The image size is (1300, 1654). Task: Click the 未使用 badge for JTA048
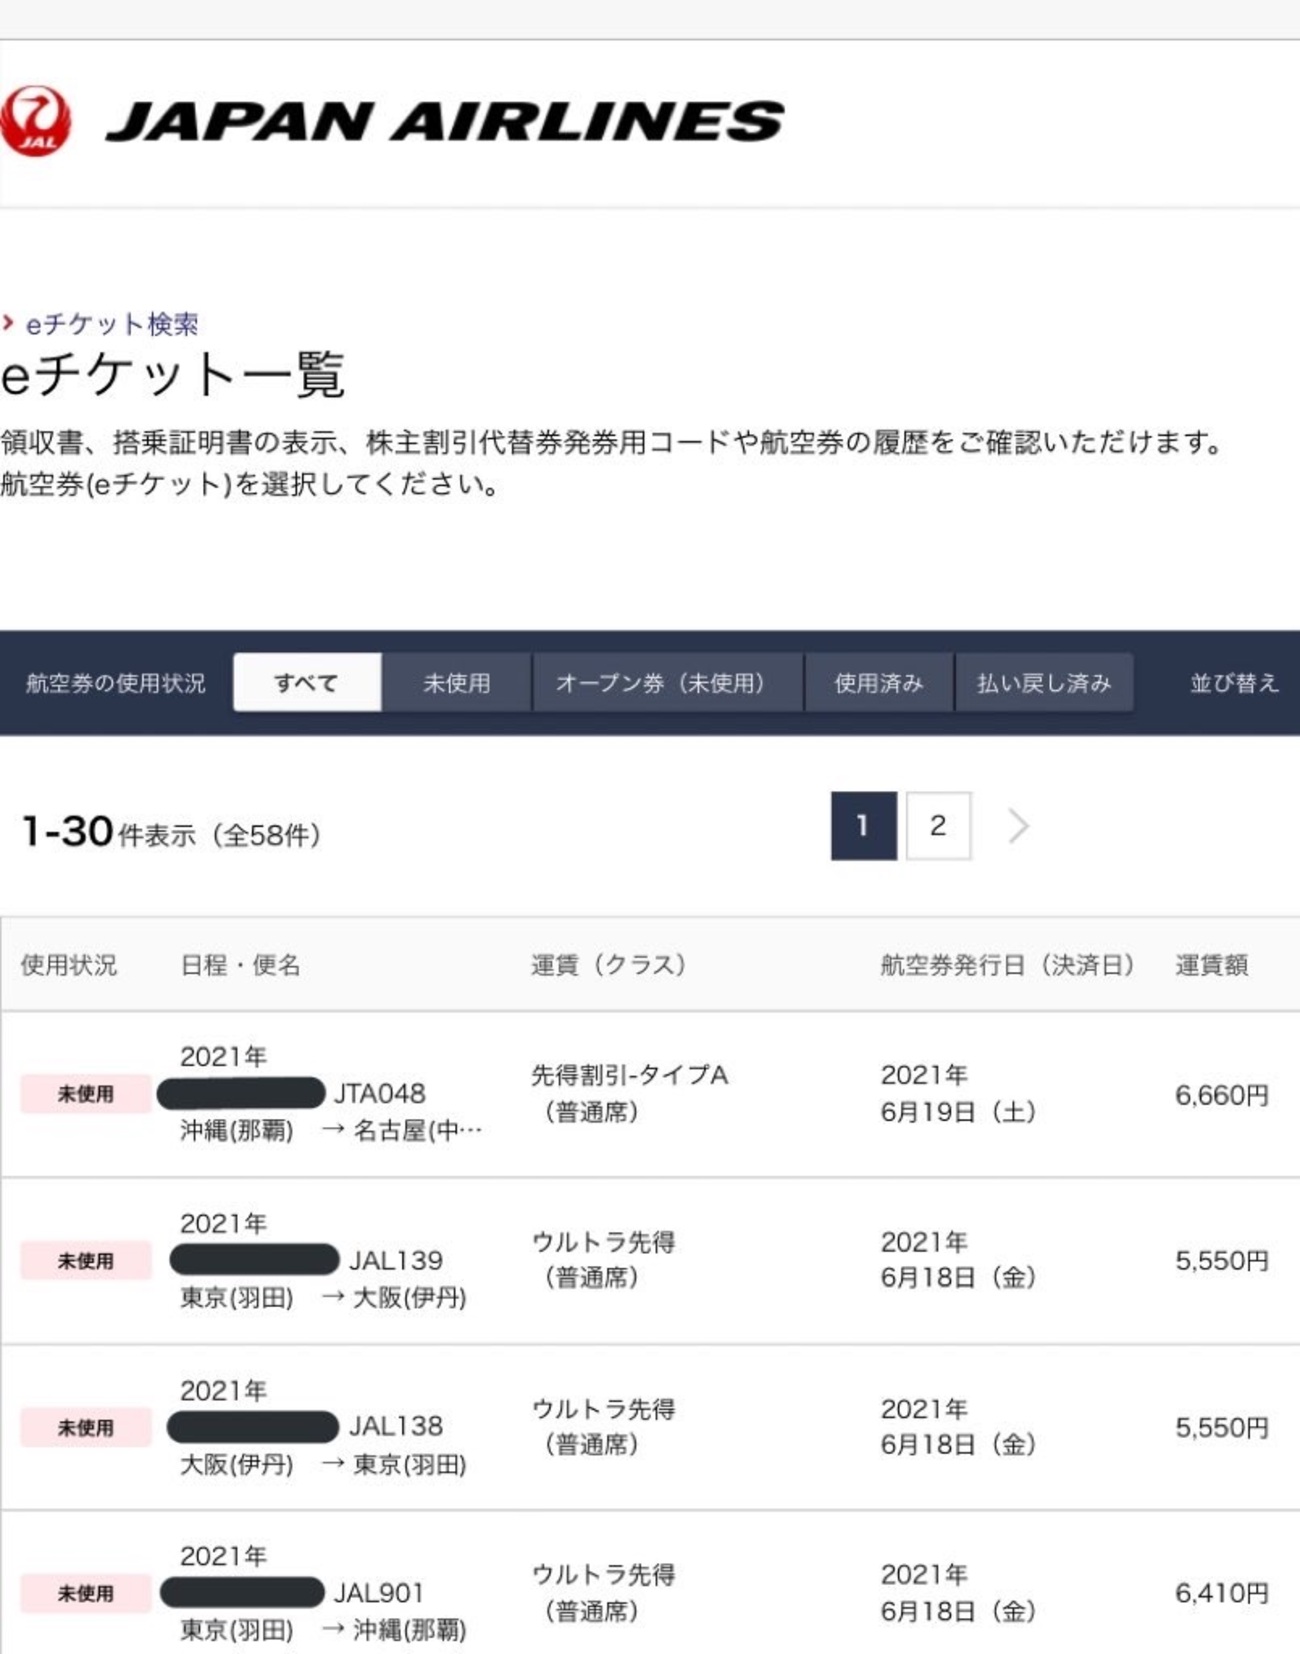click(x=86, y=1094)
